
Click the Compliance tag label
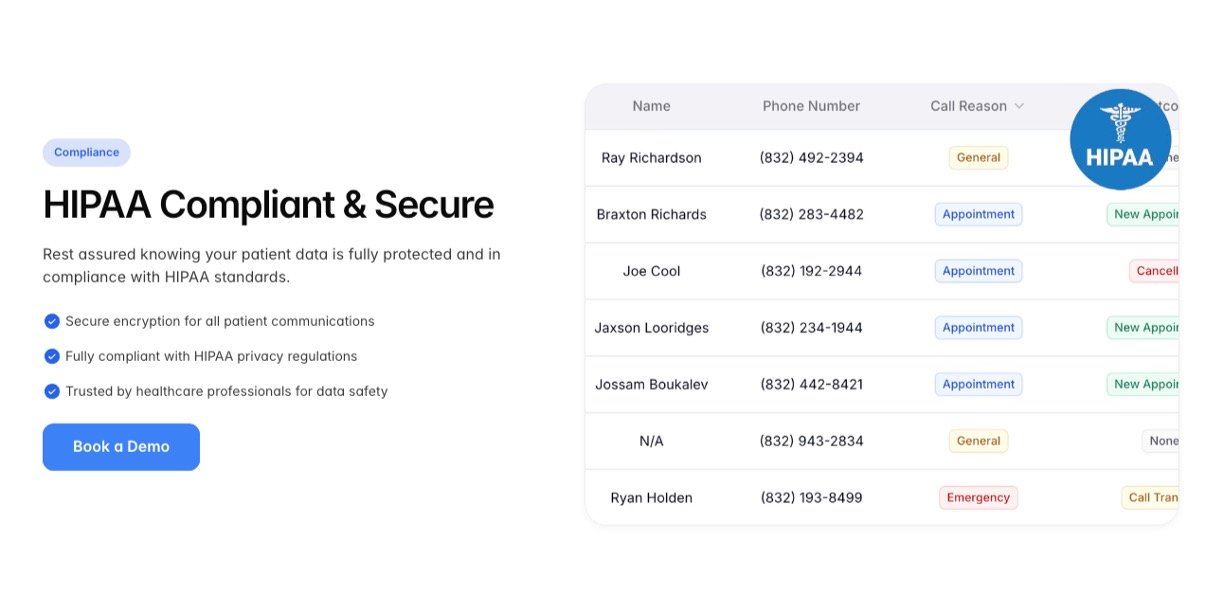coord(86,153)
